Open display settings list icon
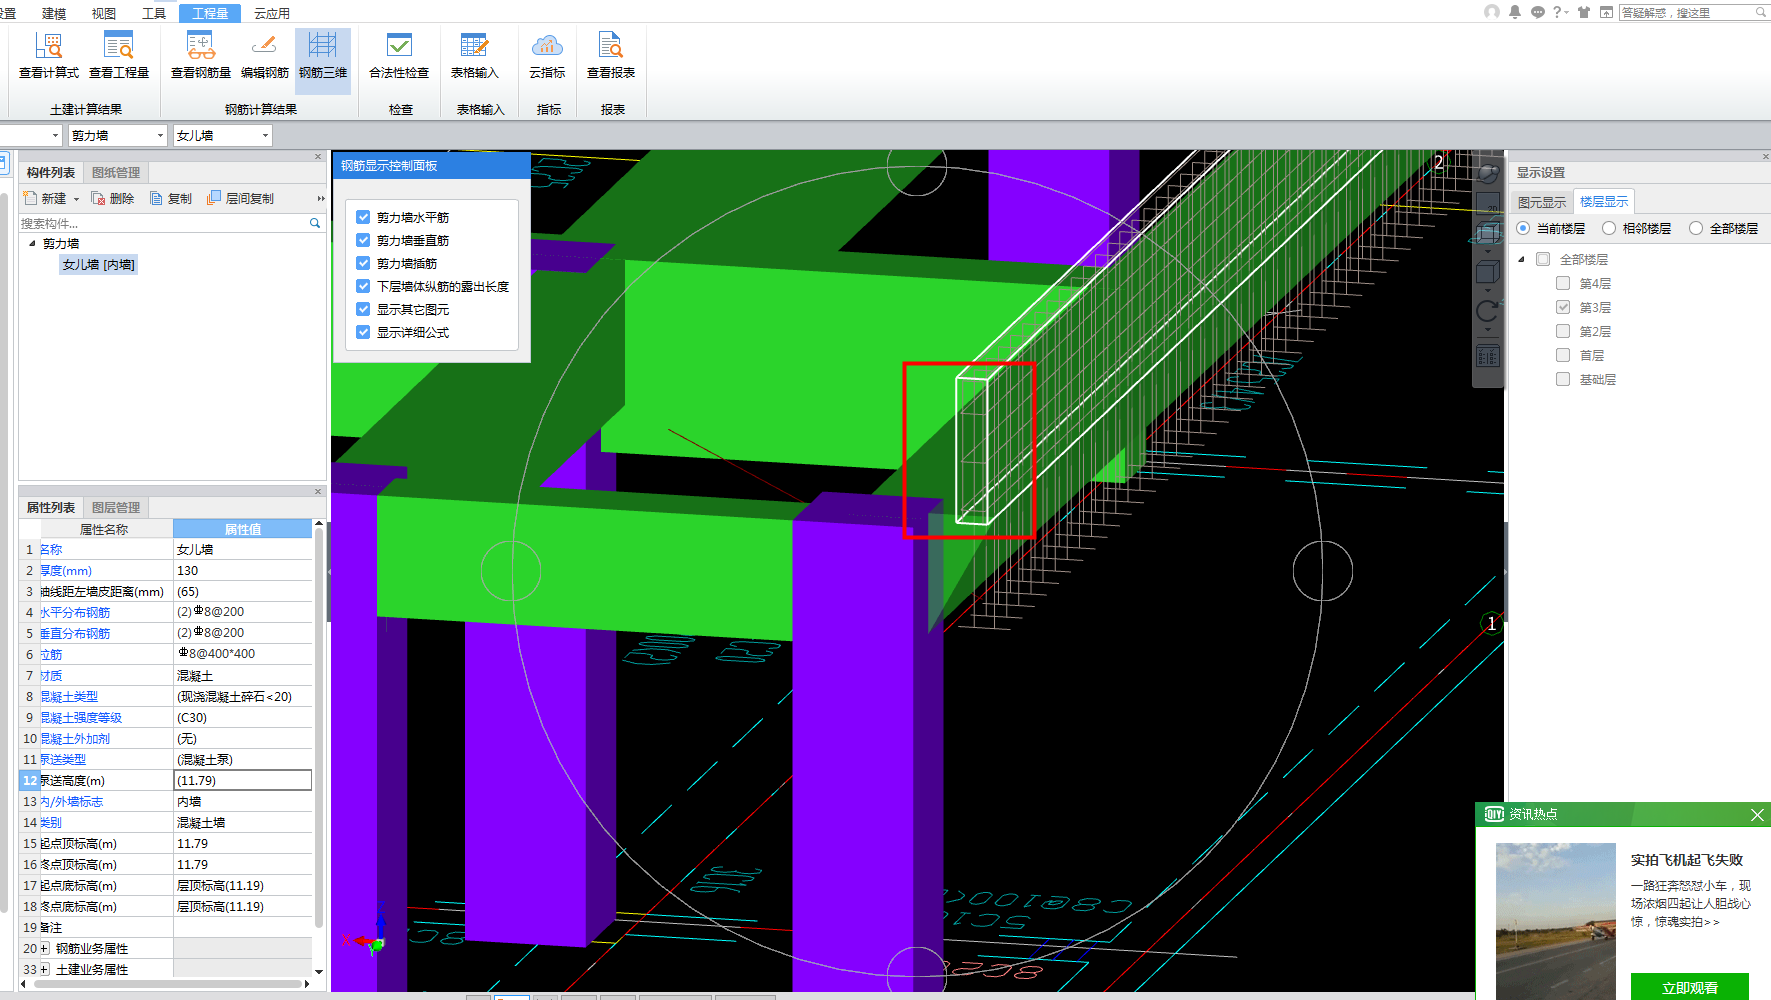This screenshot has width=1771, height=1000. (1488, 356)
